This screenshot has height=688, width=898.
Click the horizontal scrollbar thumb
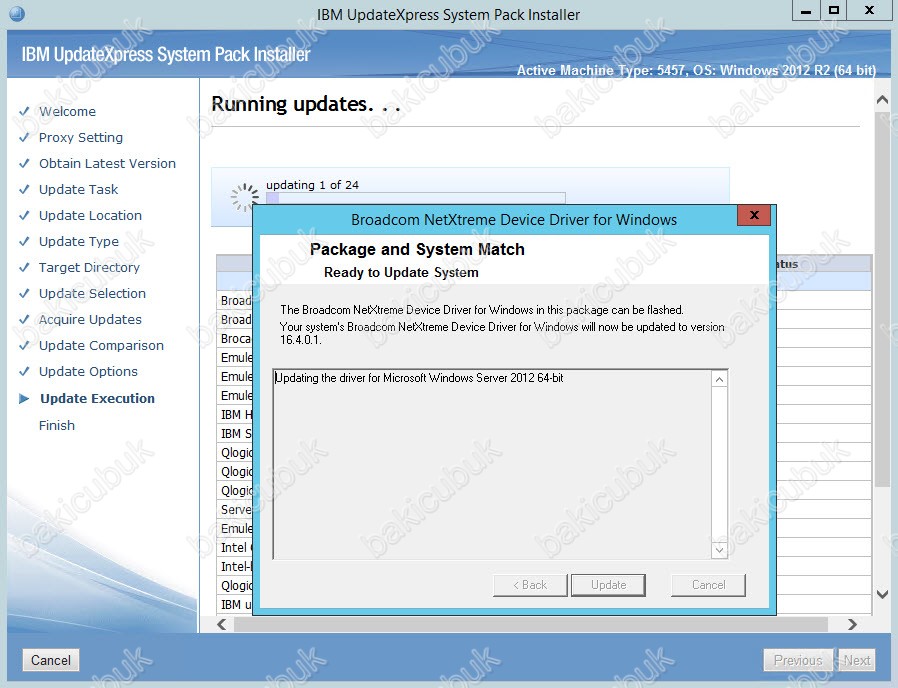click(x=530, y=624)
